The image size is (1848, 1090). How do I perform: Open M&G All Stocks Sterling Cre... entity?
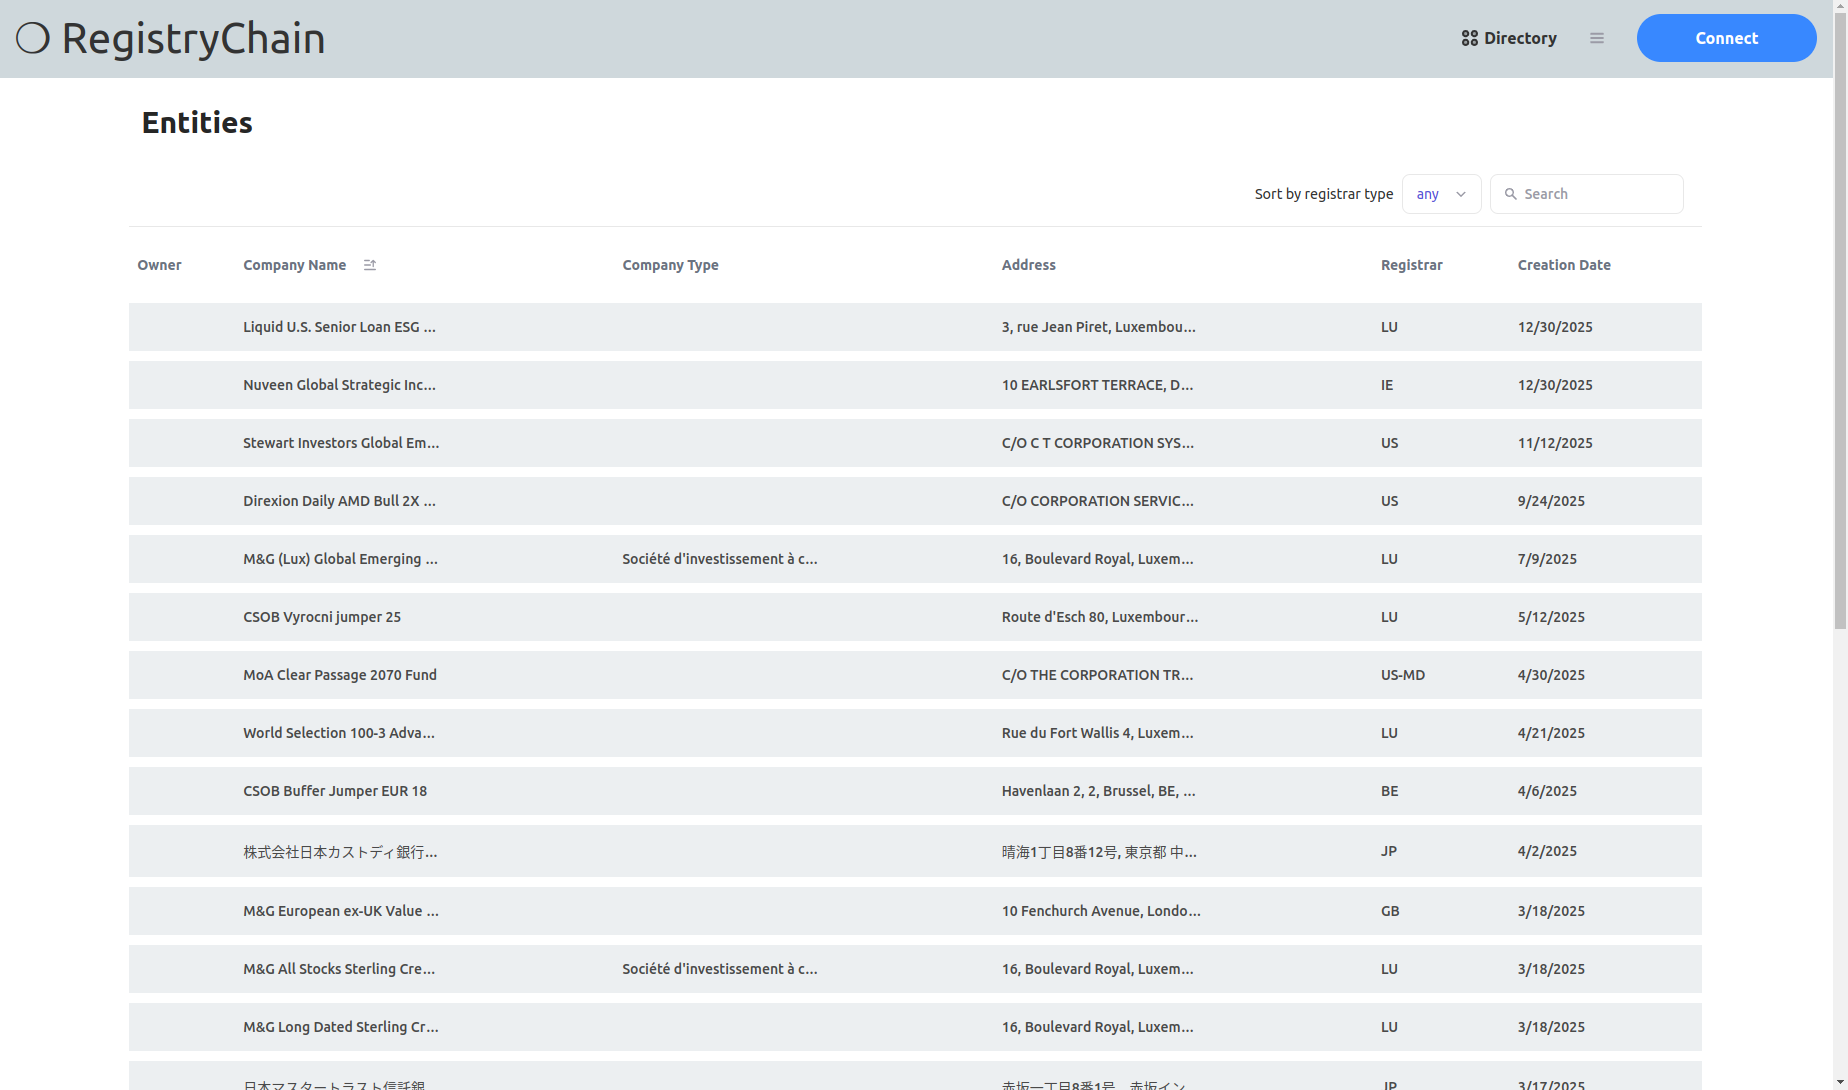tap(915, 969)
